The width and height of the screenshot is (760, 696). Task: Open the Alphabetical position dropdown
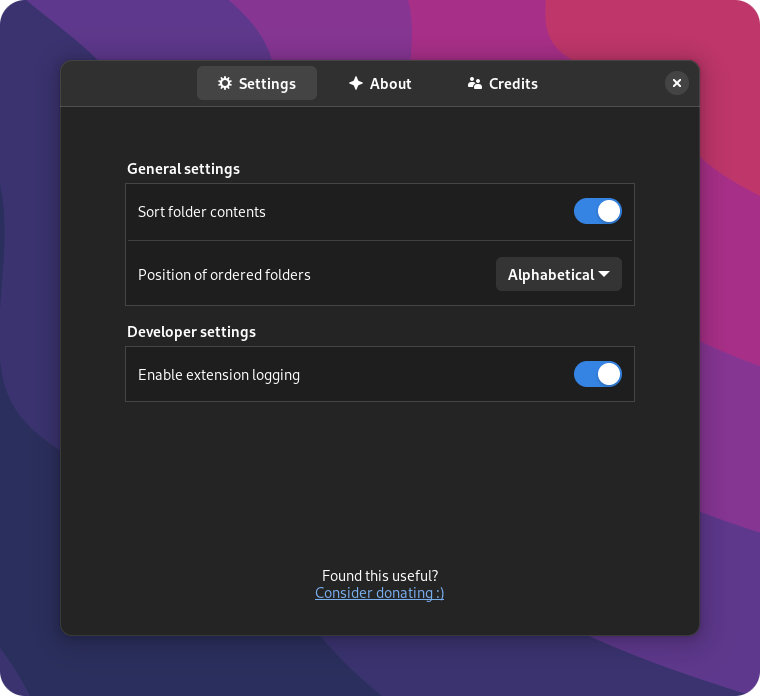558,274
